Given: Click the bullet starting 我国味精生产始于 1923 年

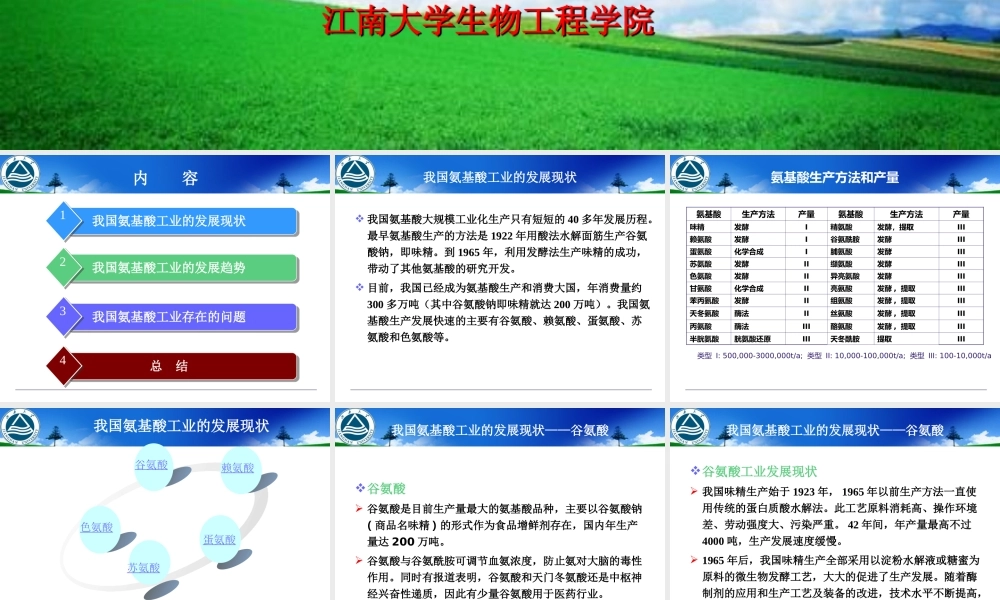Looking at the screenshot, I should (x=839, y=516).
